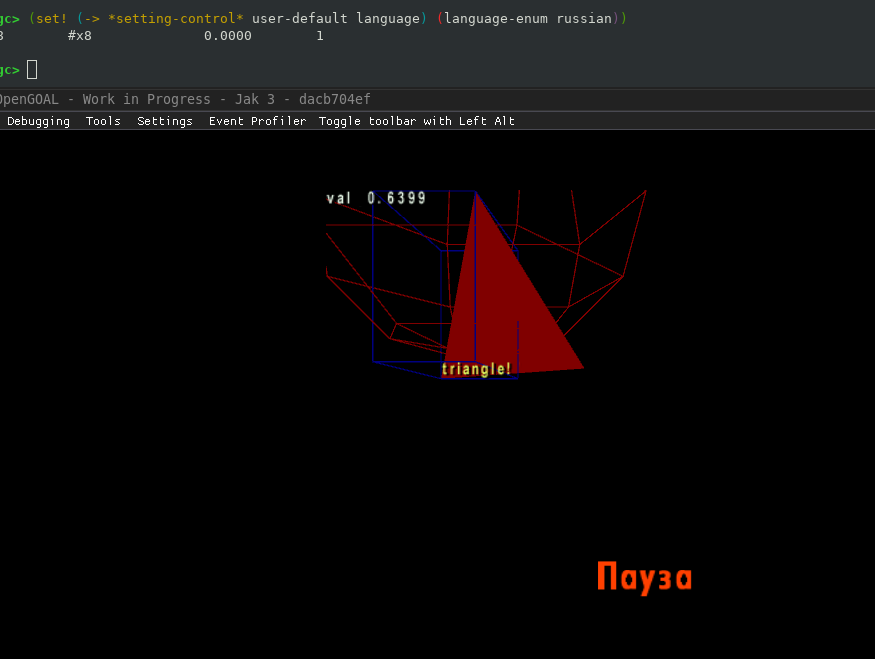This screenshot has height=659, width=875.
Task: Open the Settings menu
Action: pyautogui.click(x=165, y=121)
